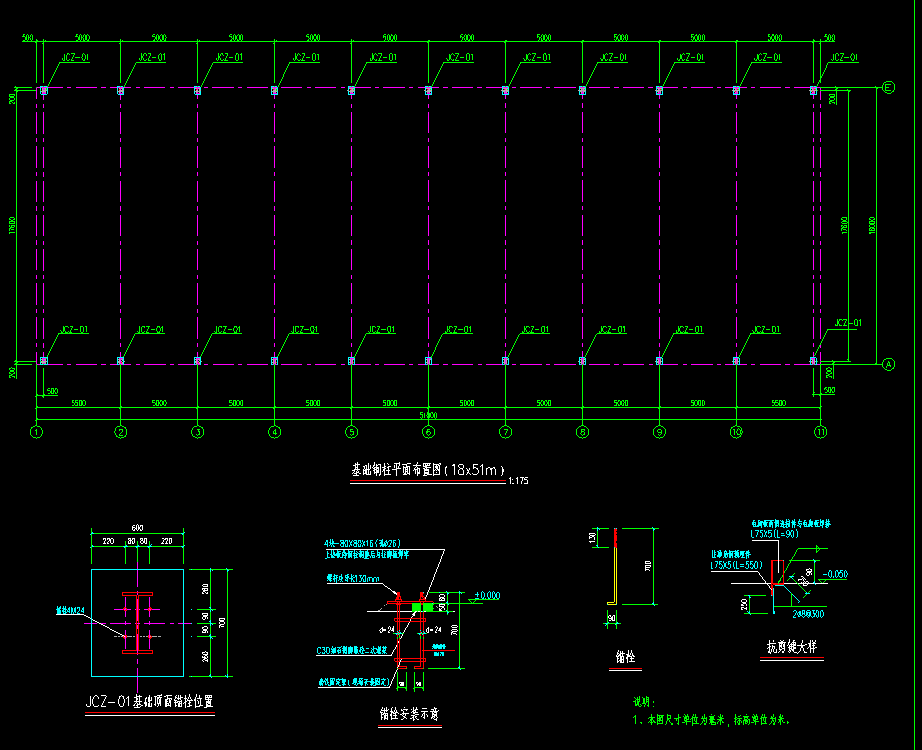Image resolution: width=922 pixels, height=750 pixels.
Task: Select the green grout block in 锚栓安装示意
Action: pos(422,607)
